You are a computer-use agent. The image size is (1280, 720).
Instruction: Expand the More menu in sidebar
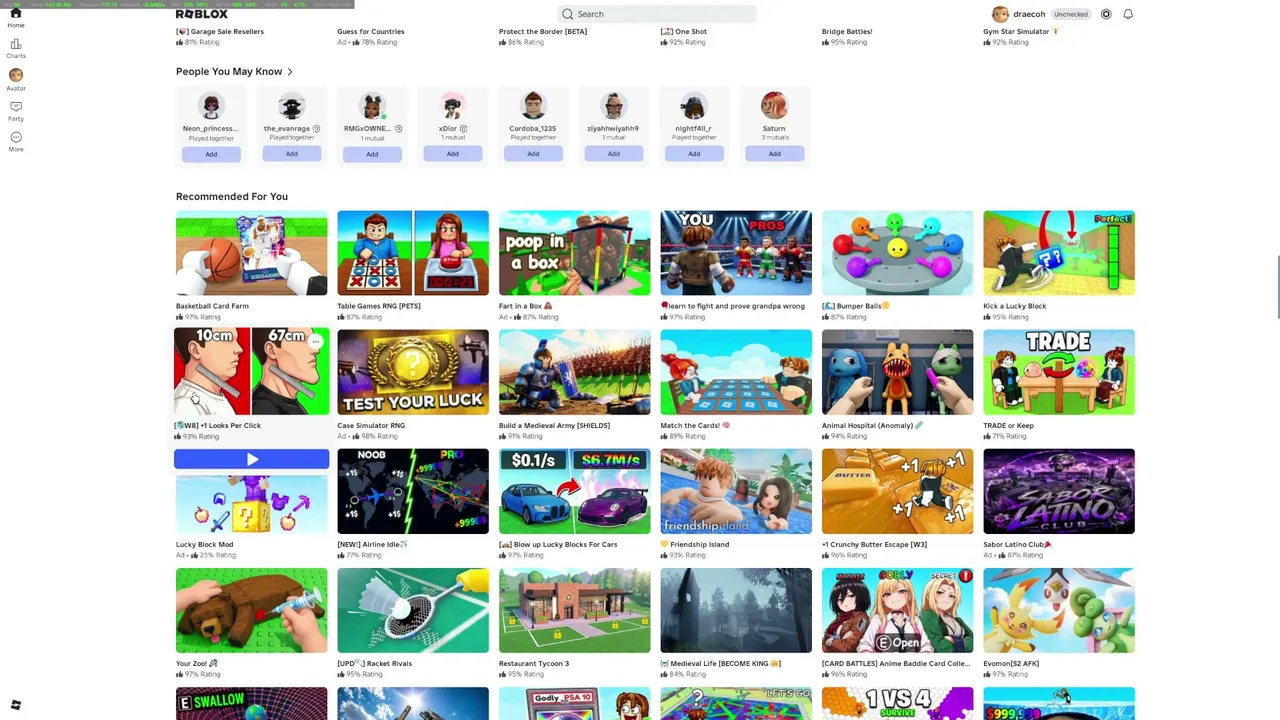(x=16, y=142)
